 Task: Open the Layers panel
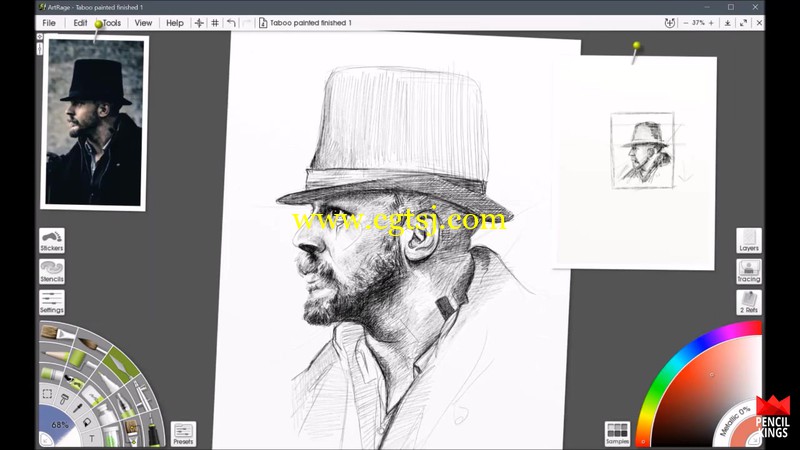tap(748, 241)
